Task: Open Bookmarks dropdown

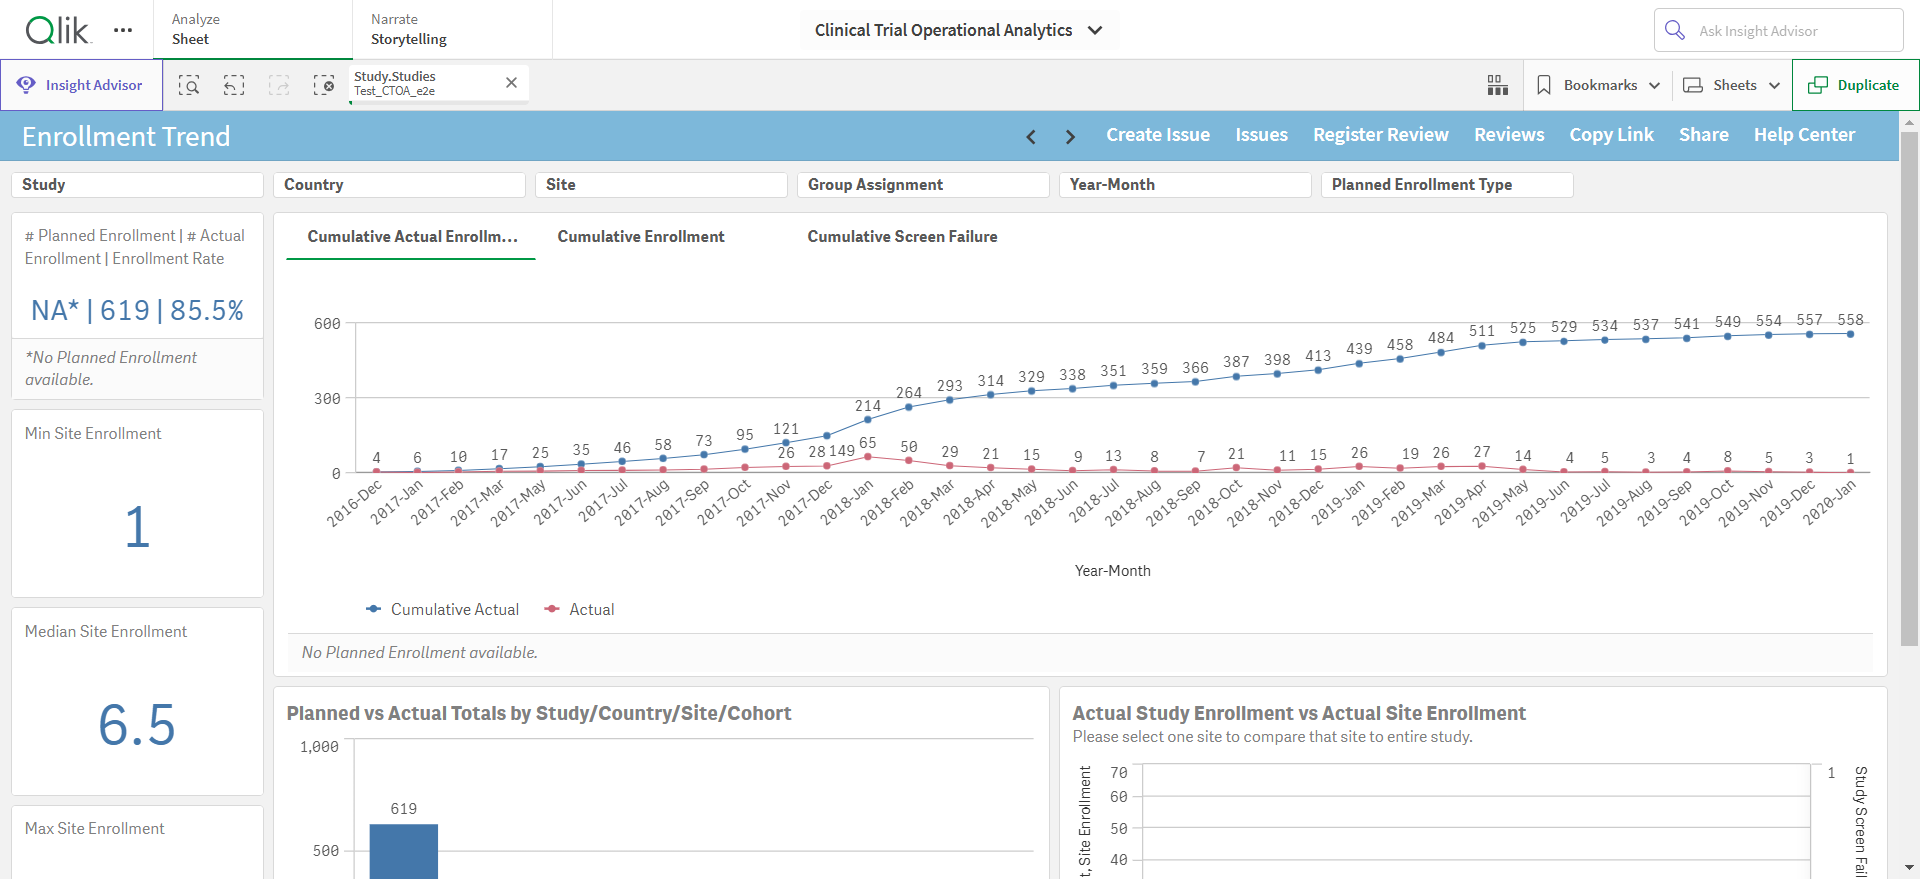Action: pos(1597,85)
